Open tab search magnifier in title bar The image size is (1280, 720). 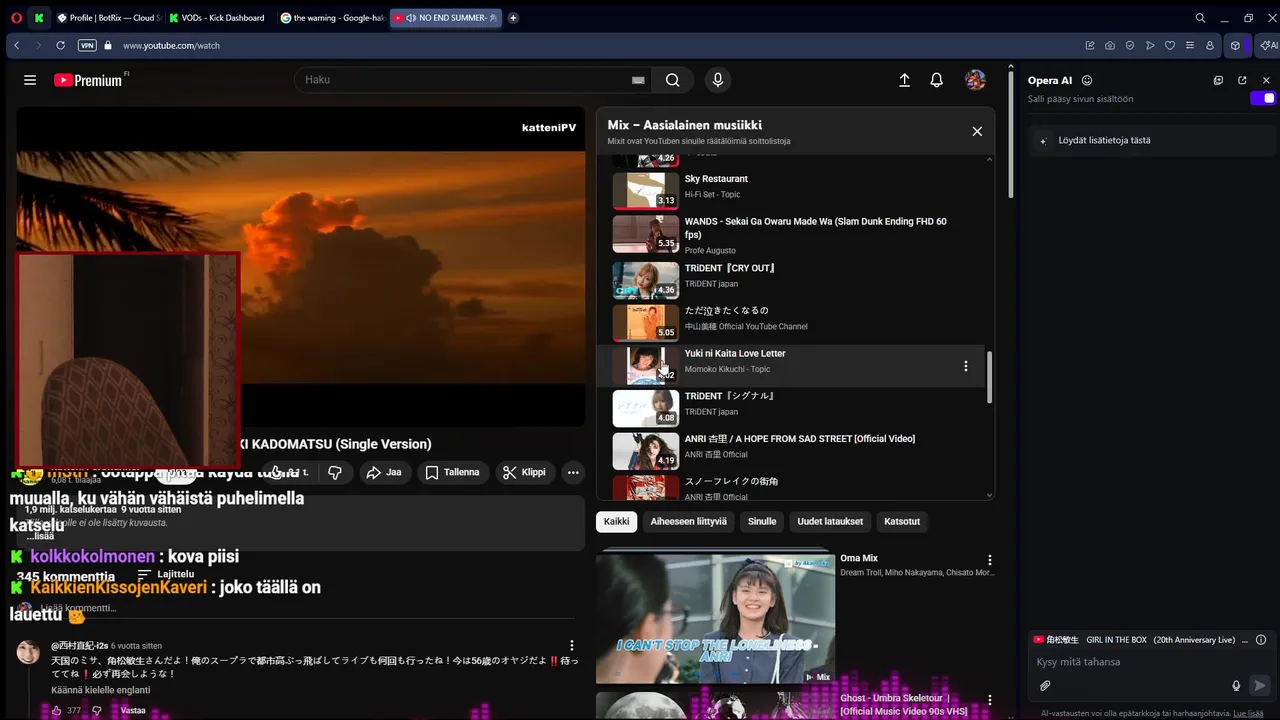click(1200, 18)
